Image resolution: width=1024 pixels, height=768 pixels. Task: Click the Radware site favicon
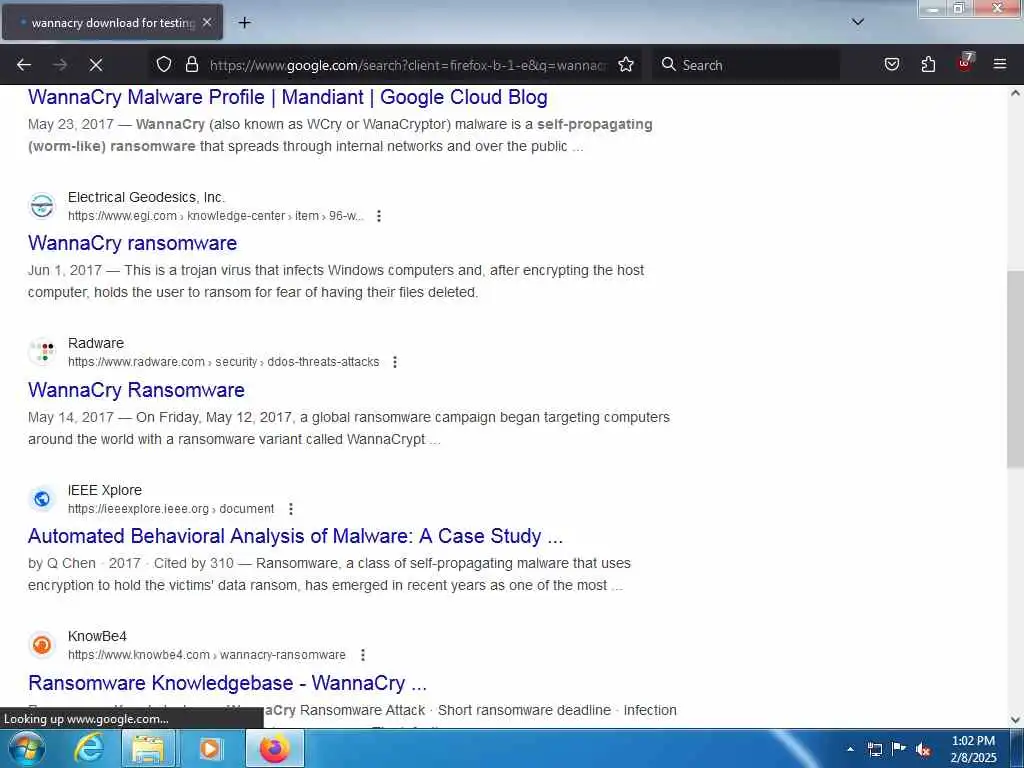coord(42,352)
